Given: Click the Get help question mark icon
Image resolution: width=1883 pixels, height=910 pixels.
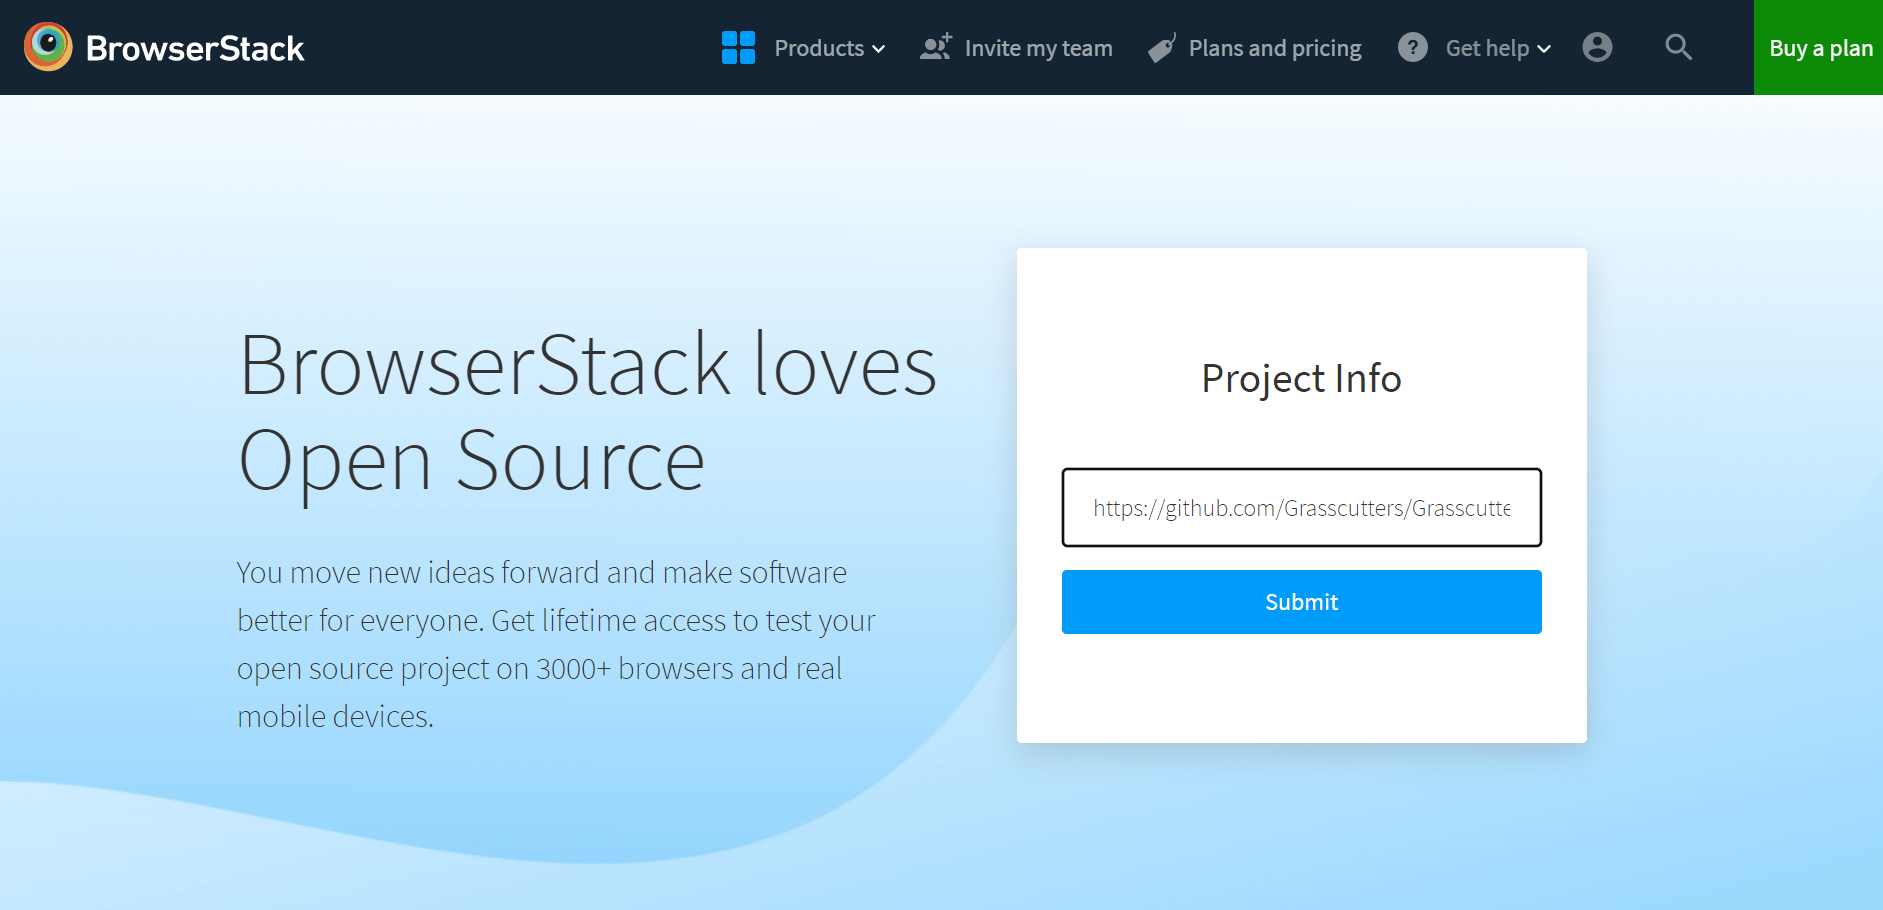Looking at the screenshot, I should [1413, 47].
